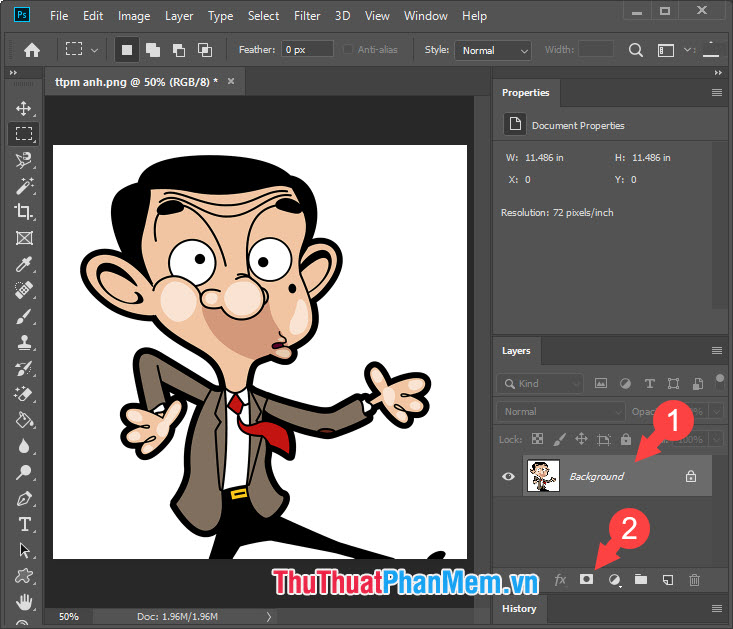
Task: Open the layer Kind filter dropdown
Action: 539,384
